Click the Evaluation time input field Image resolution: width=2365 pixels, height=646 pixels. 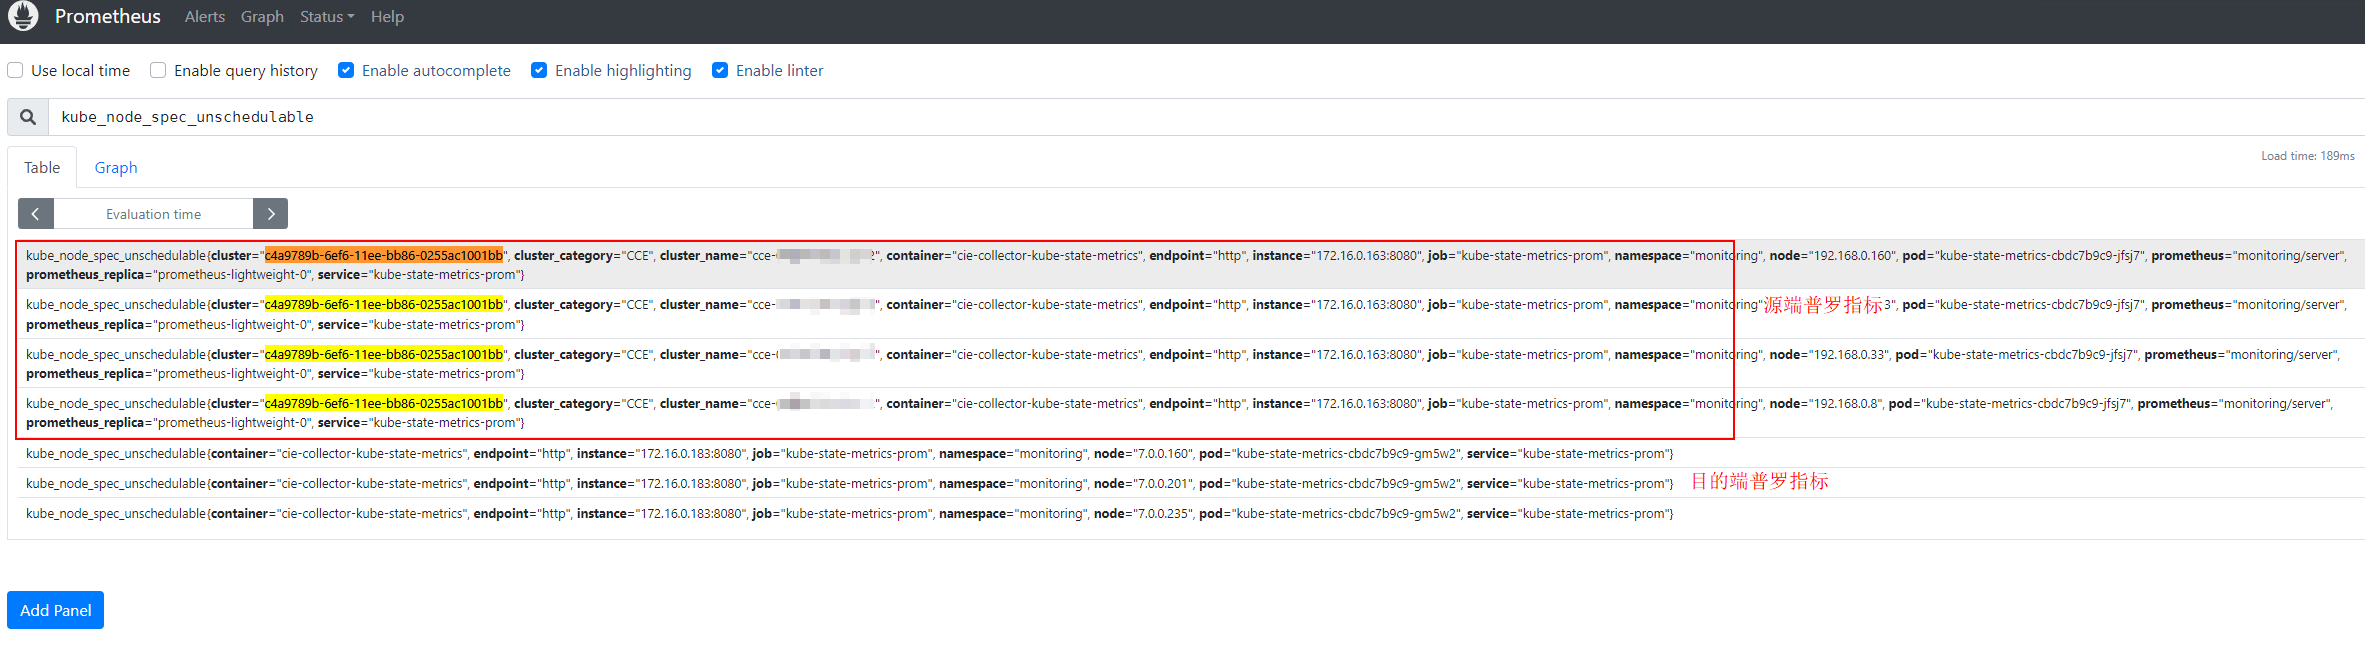[x=153, y=214]
